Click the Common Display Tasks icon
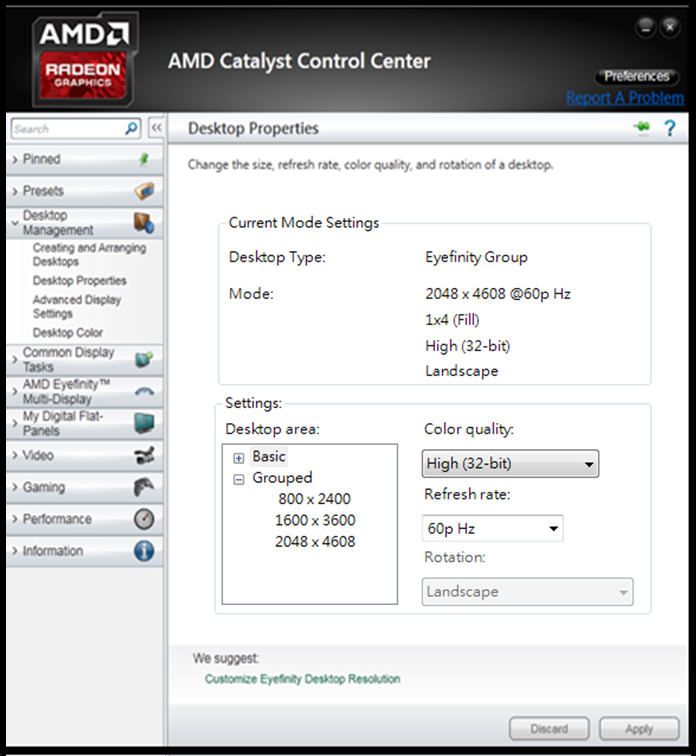Viewport: 696px width, 756px height. coord(144,360)
